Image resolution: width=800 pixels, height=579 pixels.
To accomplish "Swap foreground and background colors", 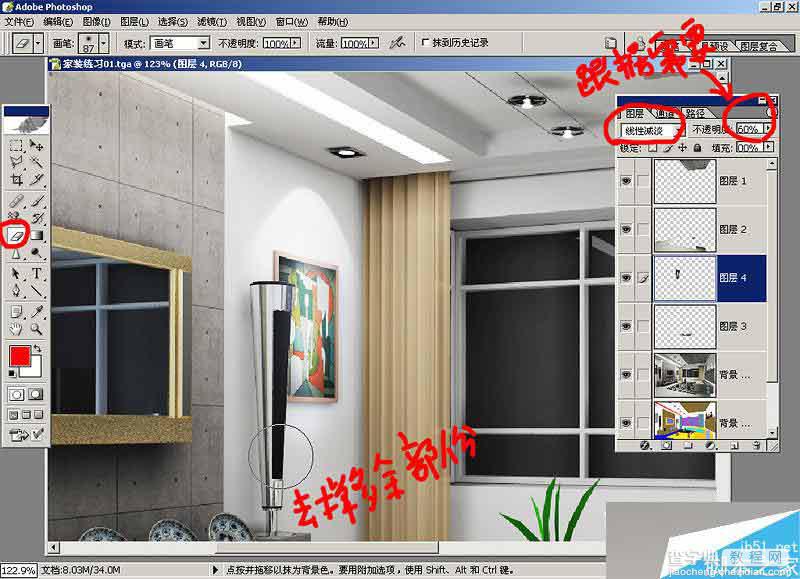I will [37, 348].
